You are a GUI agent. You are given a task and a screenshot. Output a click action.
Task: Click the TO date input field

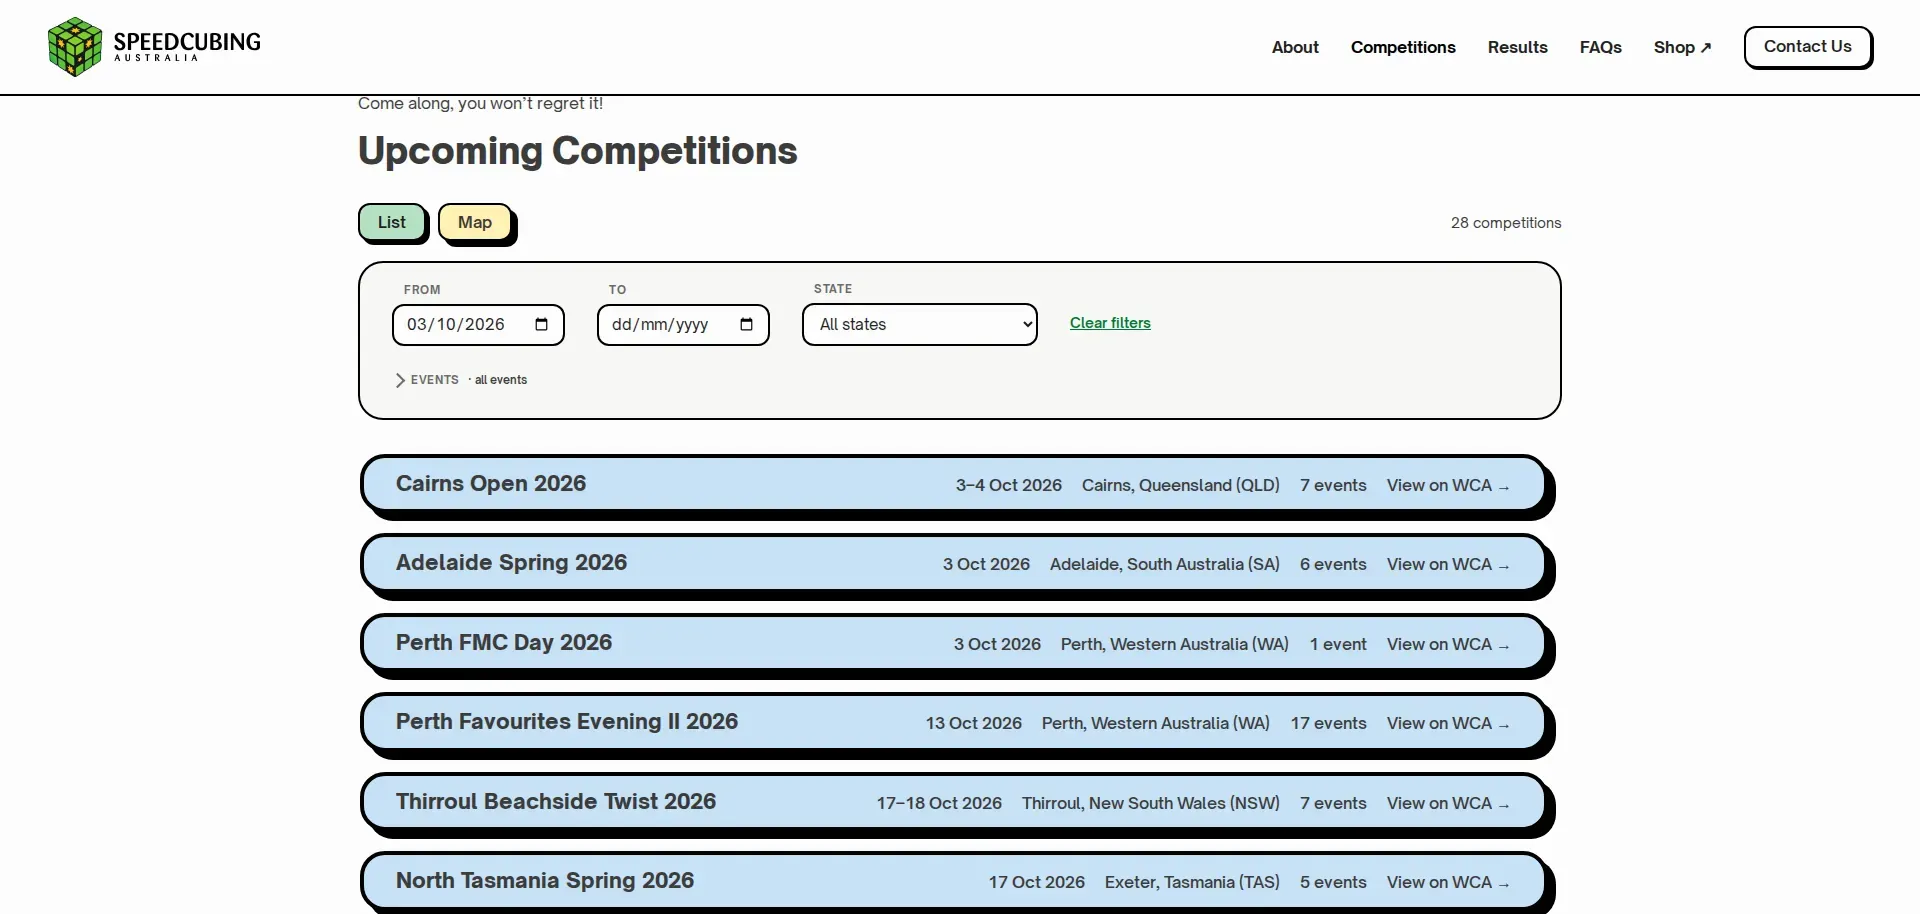coord(683,324)
